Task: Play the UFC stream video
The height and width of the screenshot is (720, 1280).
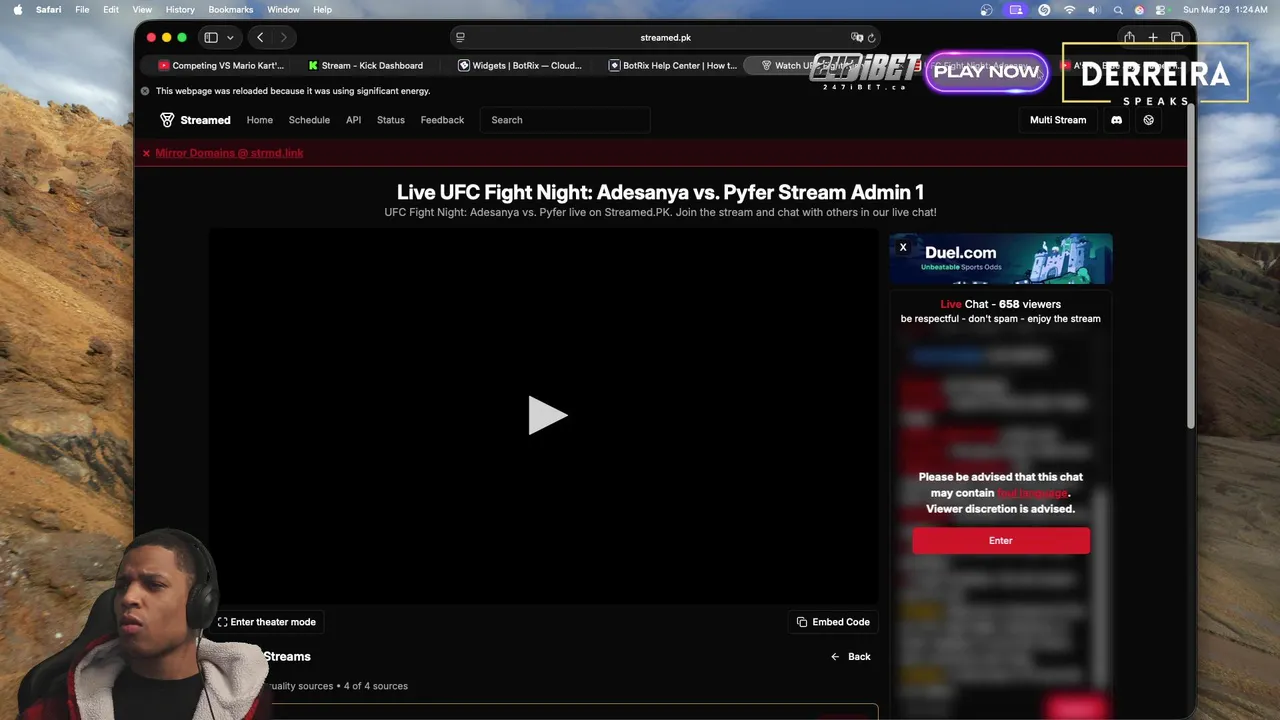Action: click(x=547, y=415)
